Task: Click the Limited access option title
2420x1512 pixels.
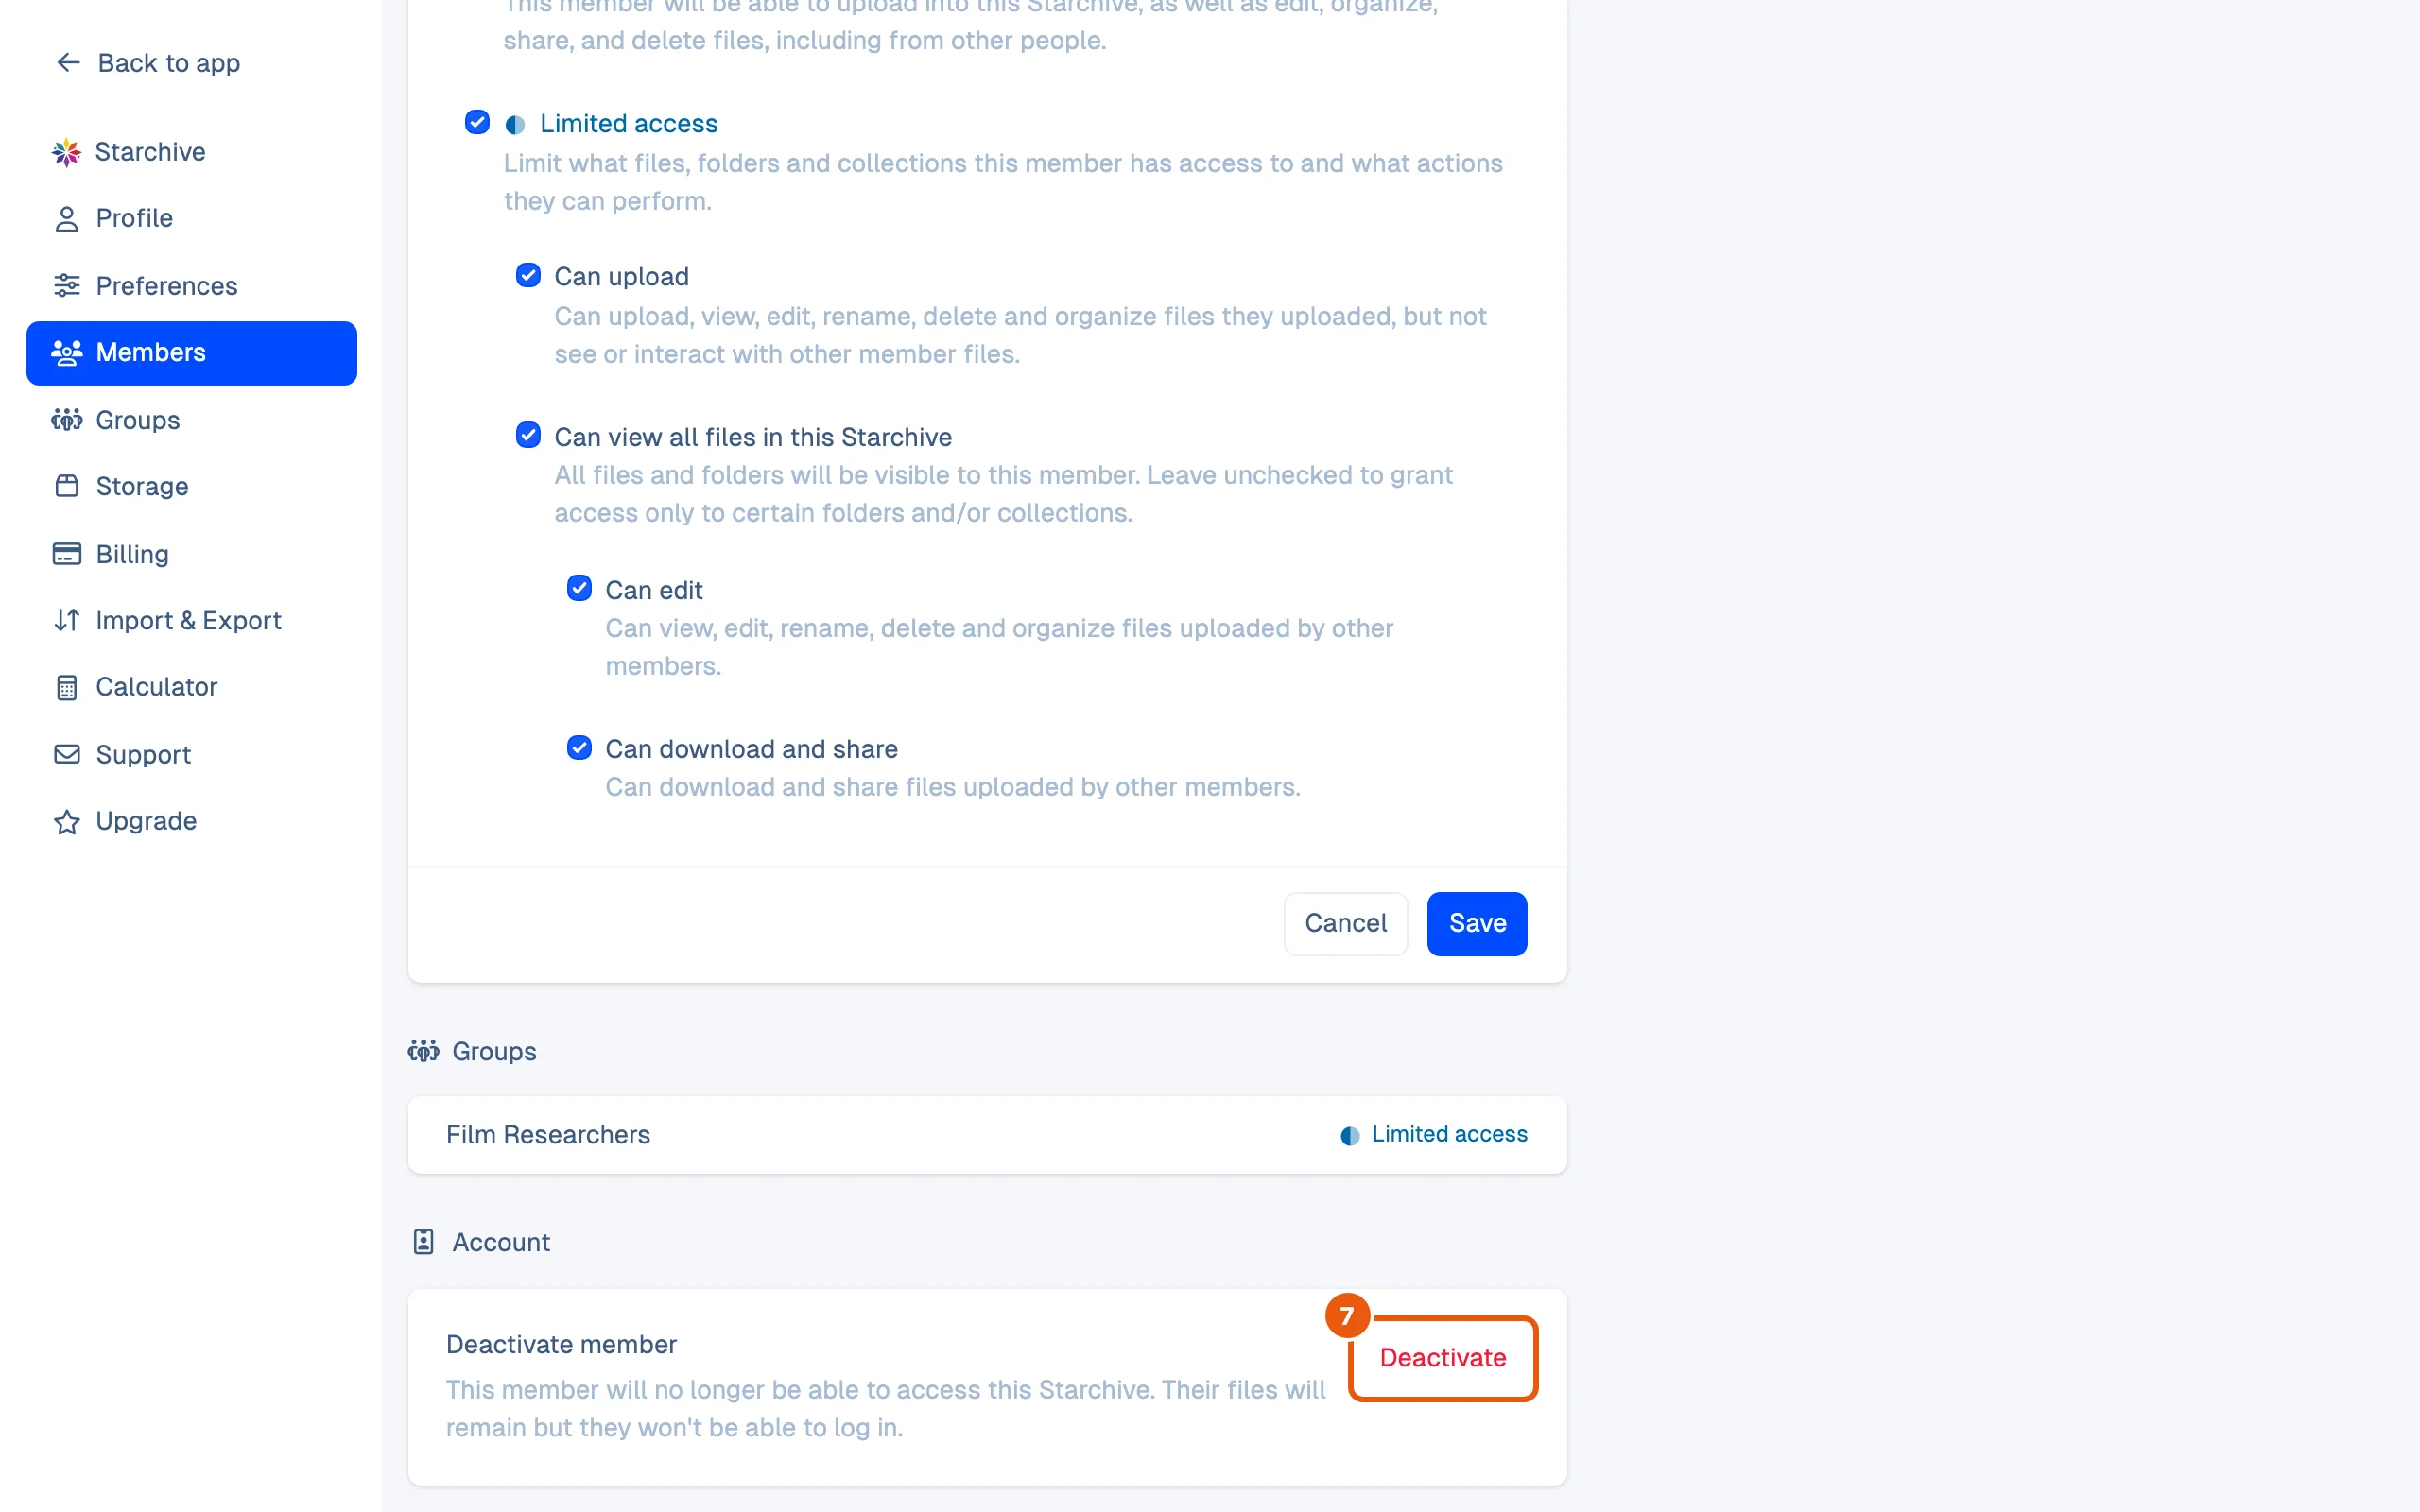Action: (x=629, y=124)
